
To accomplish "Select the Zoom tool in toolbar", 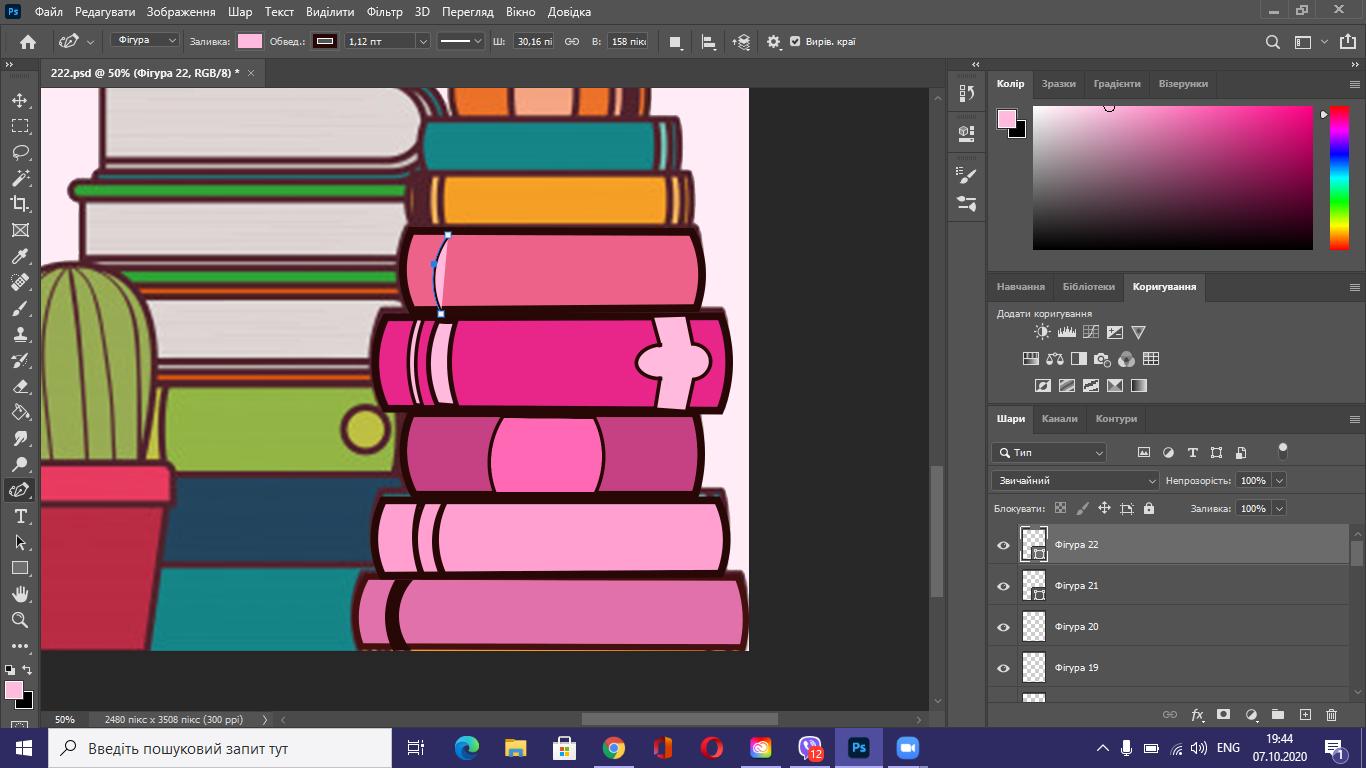I will point(20,620).
